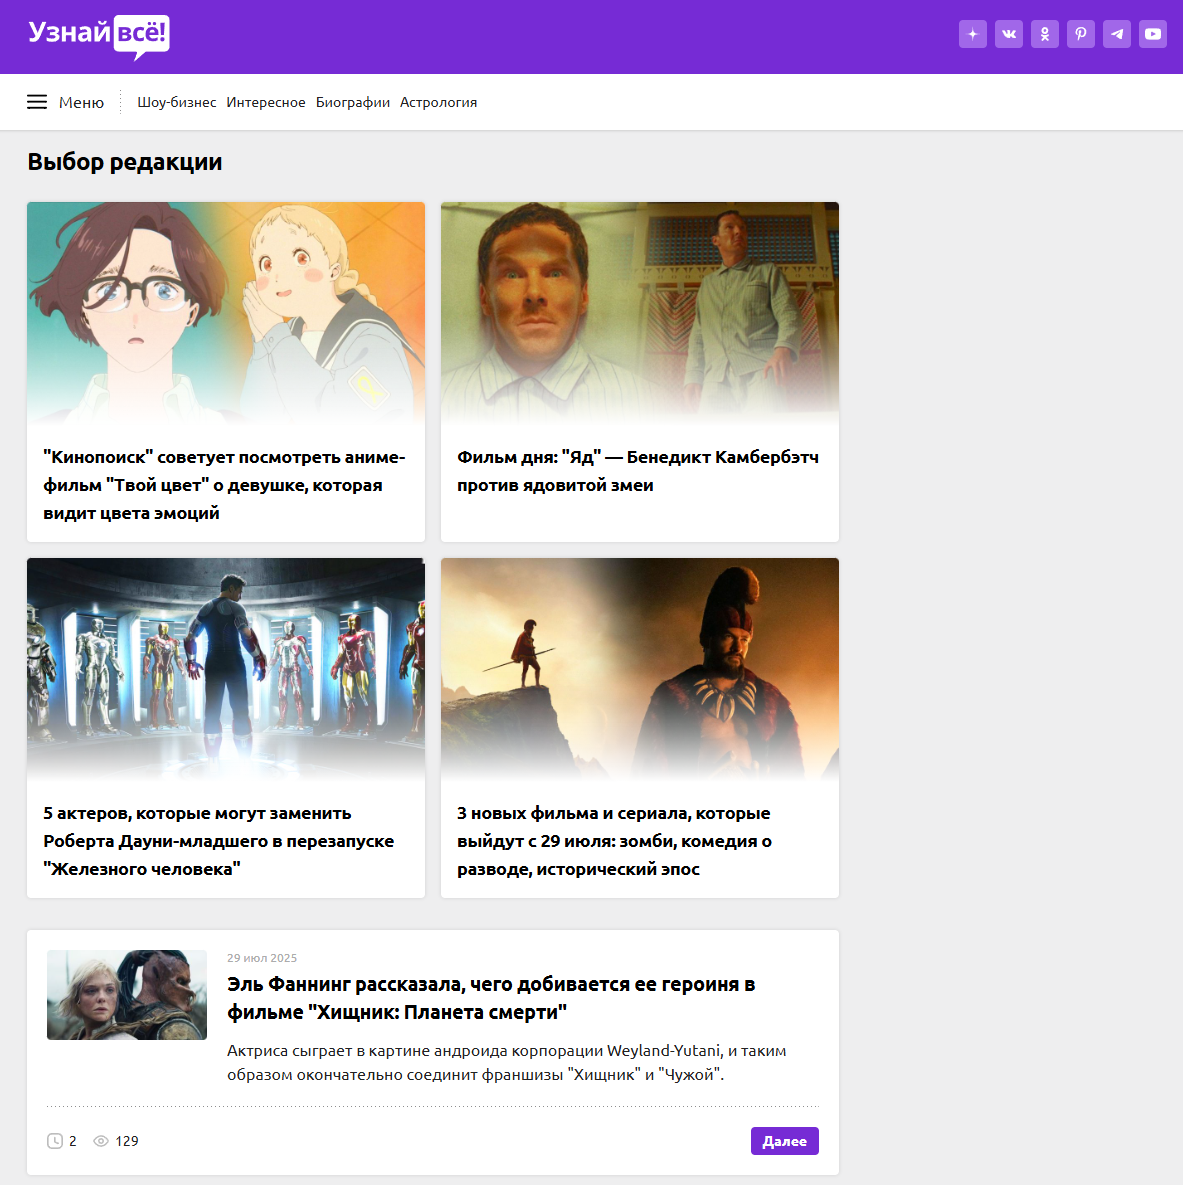The width and height of the screenshot is (1183, 1185).
Task: Open the warrior on cliff card image
Action: click(x=640, y=669)
